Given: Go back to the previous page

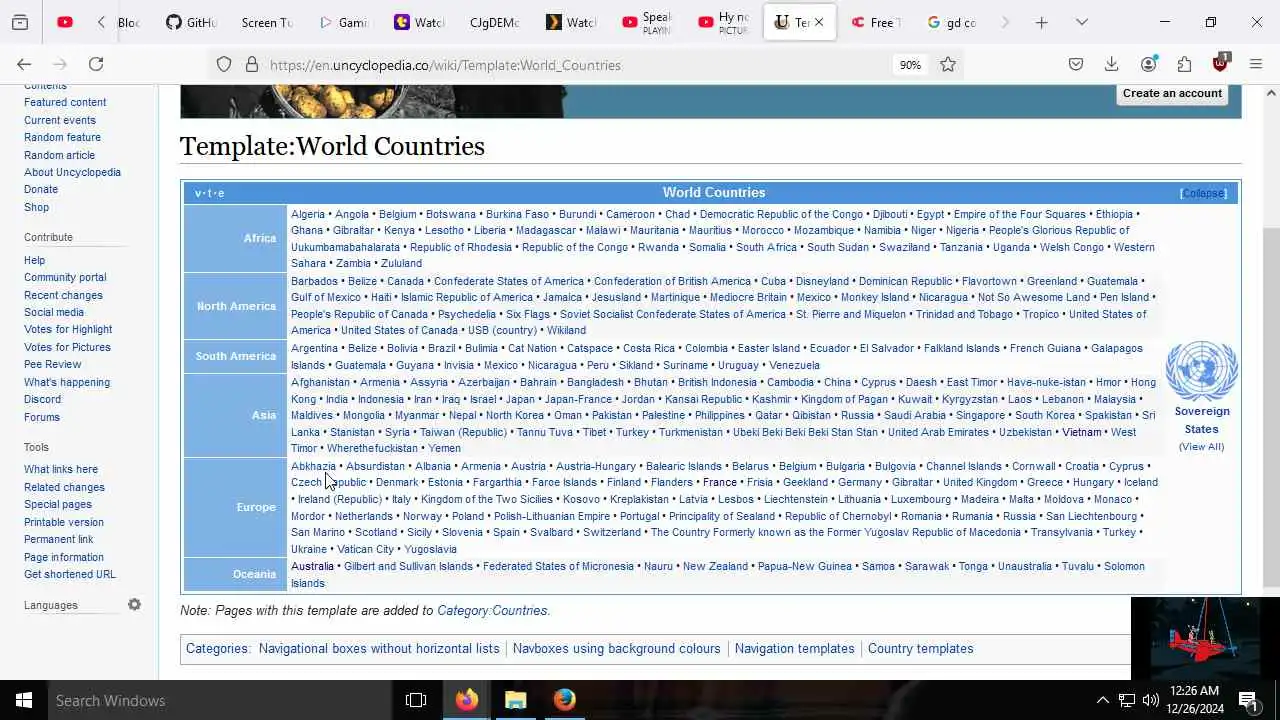Looking at the screenshot, I should point(24,64).
